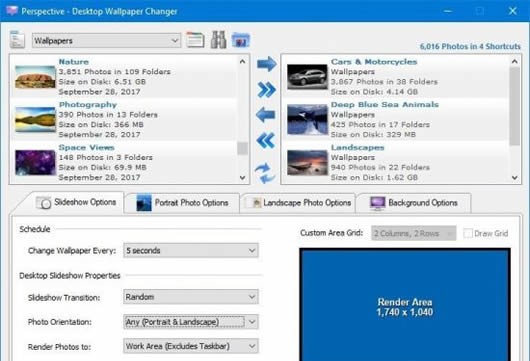Select the Photography thumbnail

pyautogui.click(x=35, y=119)
